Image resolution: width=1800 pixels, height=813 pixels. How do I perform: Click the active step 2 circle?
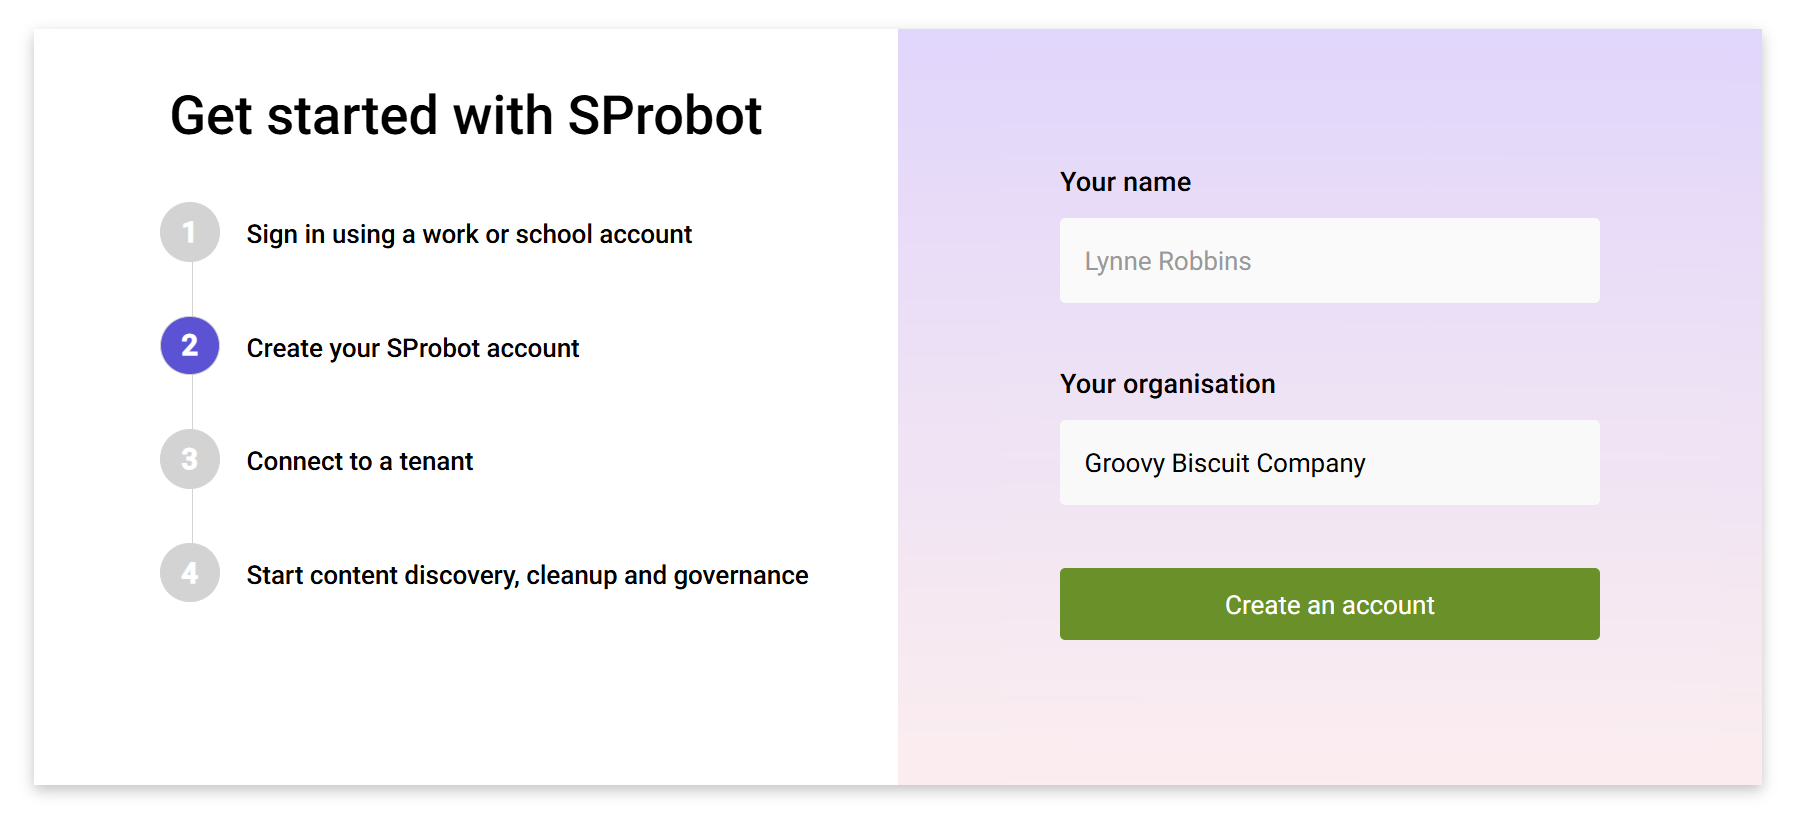(x=190, y=346)
